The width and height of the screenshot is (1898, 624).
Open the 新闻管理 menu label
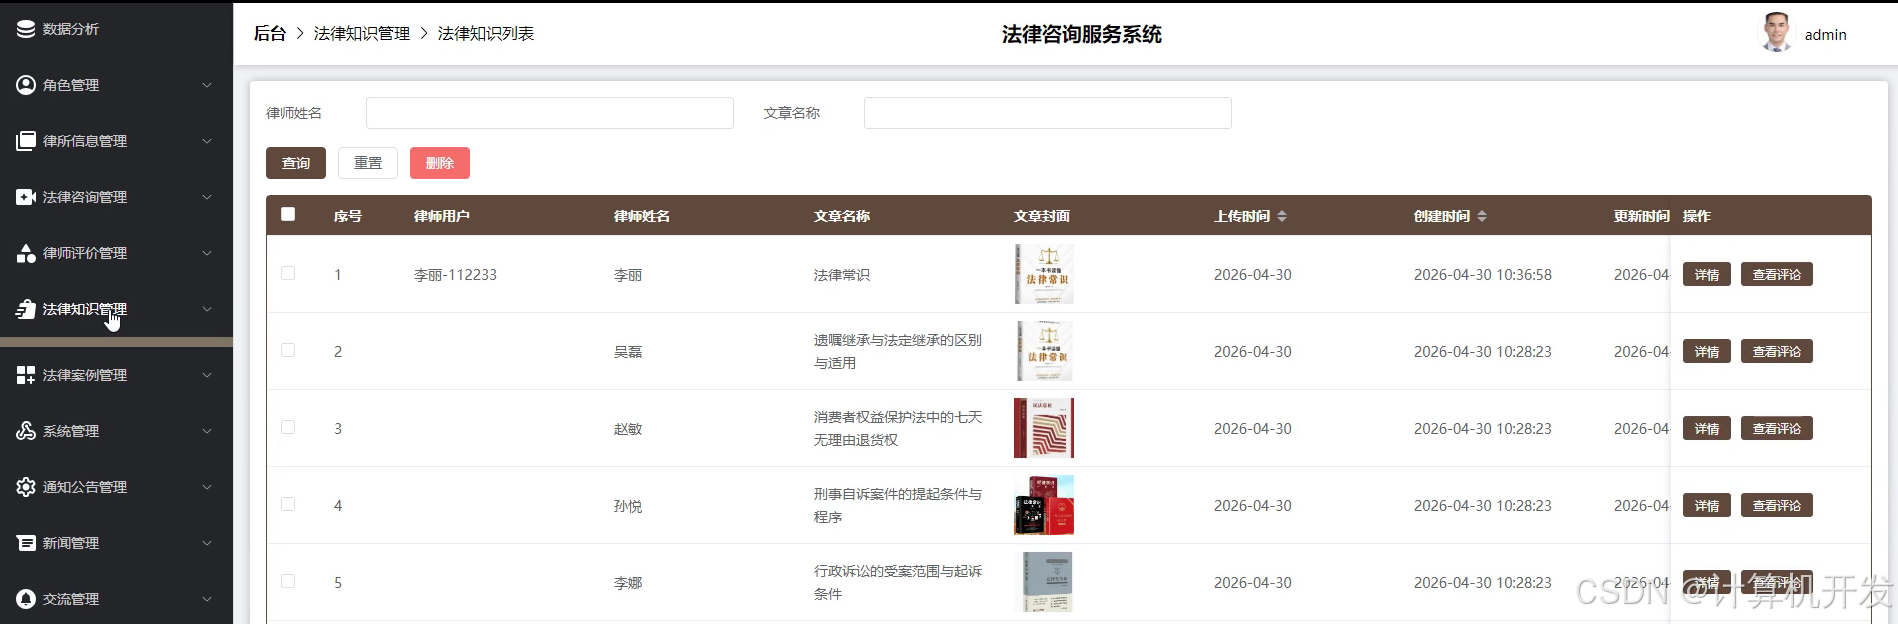click(x=71, y=543)
